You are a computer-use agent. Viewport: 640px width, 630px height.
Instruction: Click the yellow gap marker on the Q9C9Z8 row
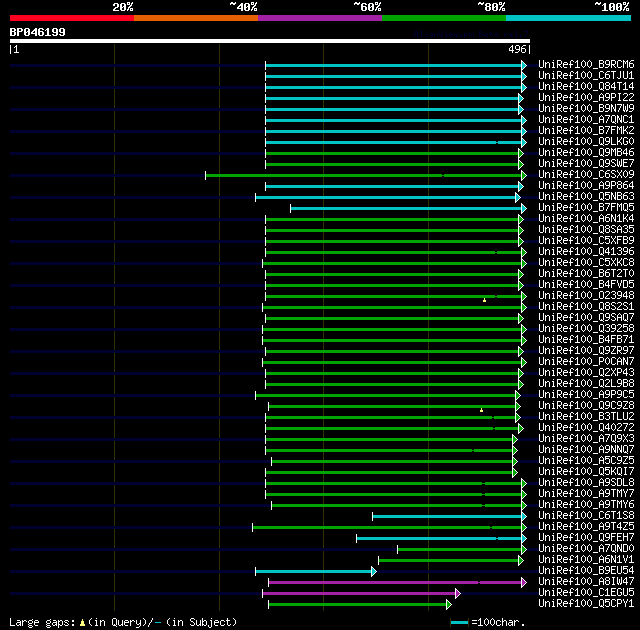coord(482,410)
